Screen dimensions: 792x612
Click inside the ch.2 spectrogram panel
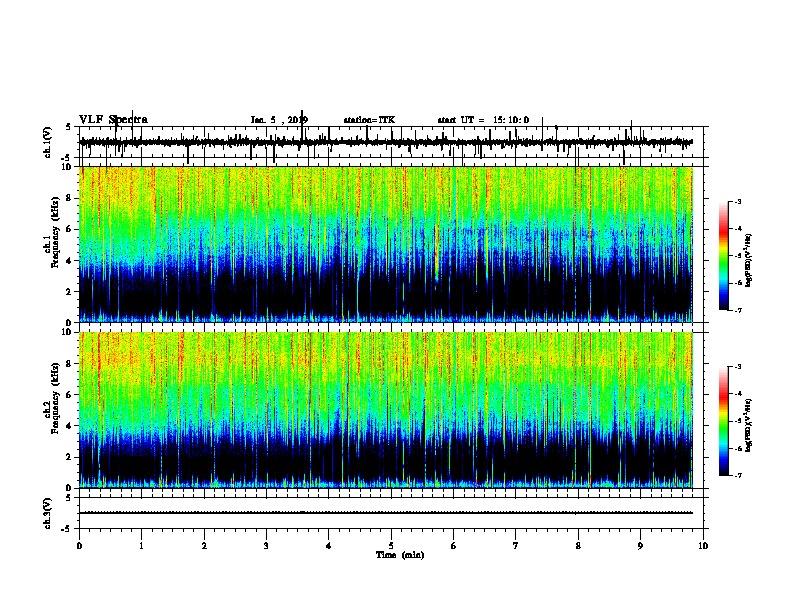(386, 410)
